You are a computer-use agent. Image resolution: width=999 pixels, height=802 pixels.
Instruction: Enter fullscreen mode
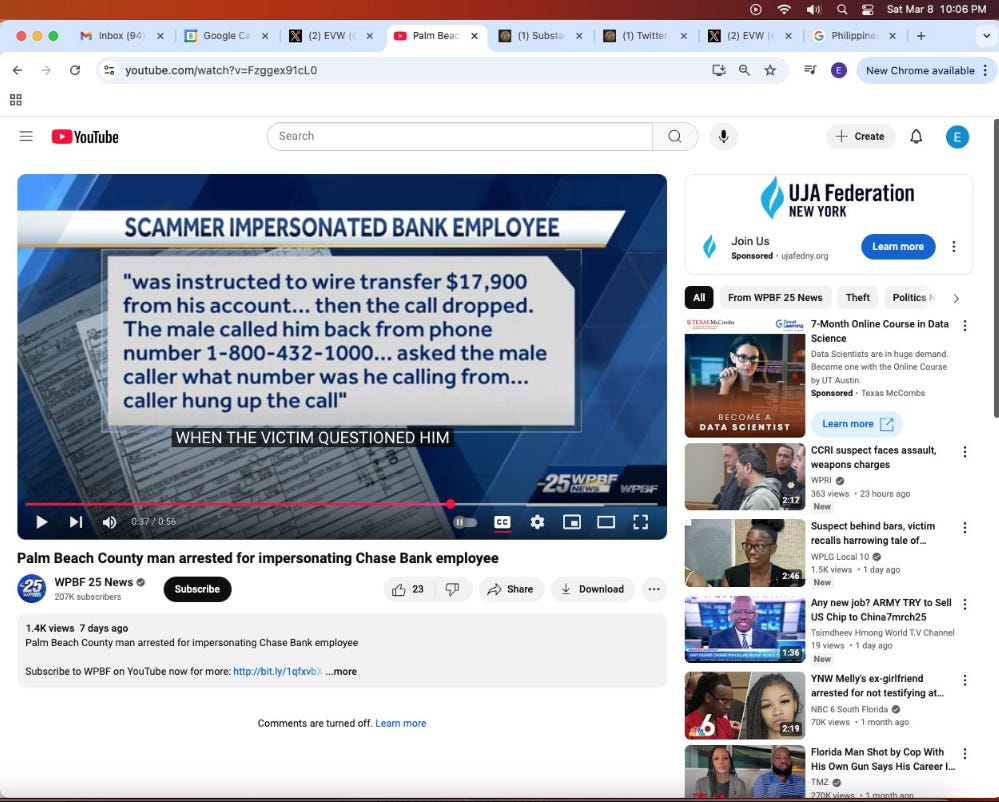[x=640, y=522]
